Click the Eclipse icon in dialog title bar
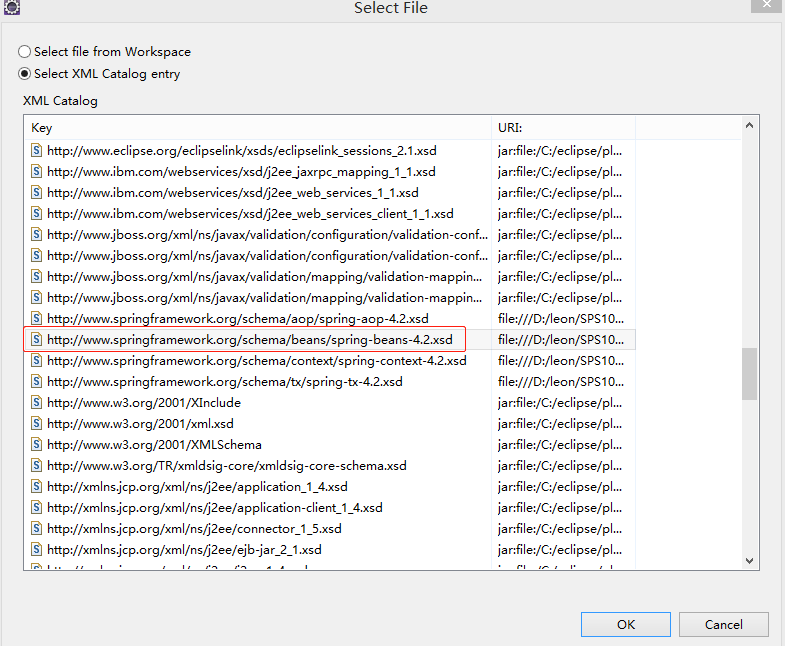Viewport: 785px width, 646px height. [x=12, y=7]
